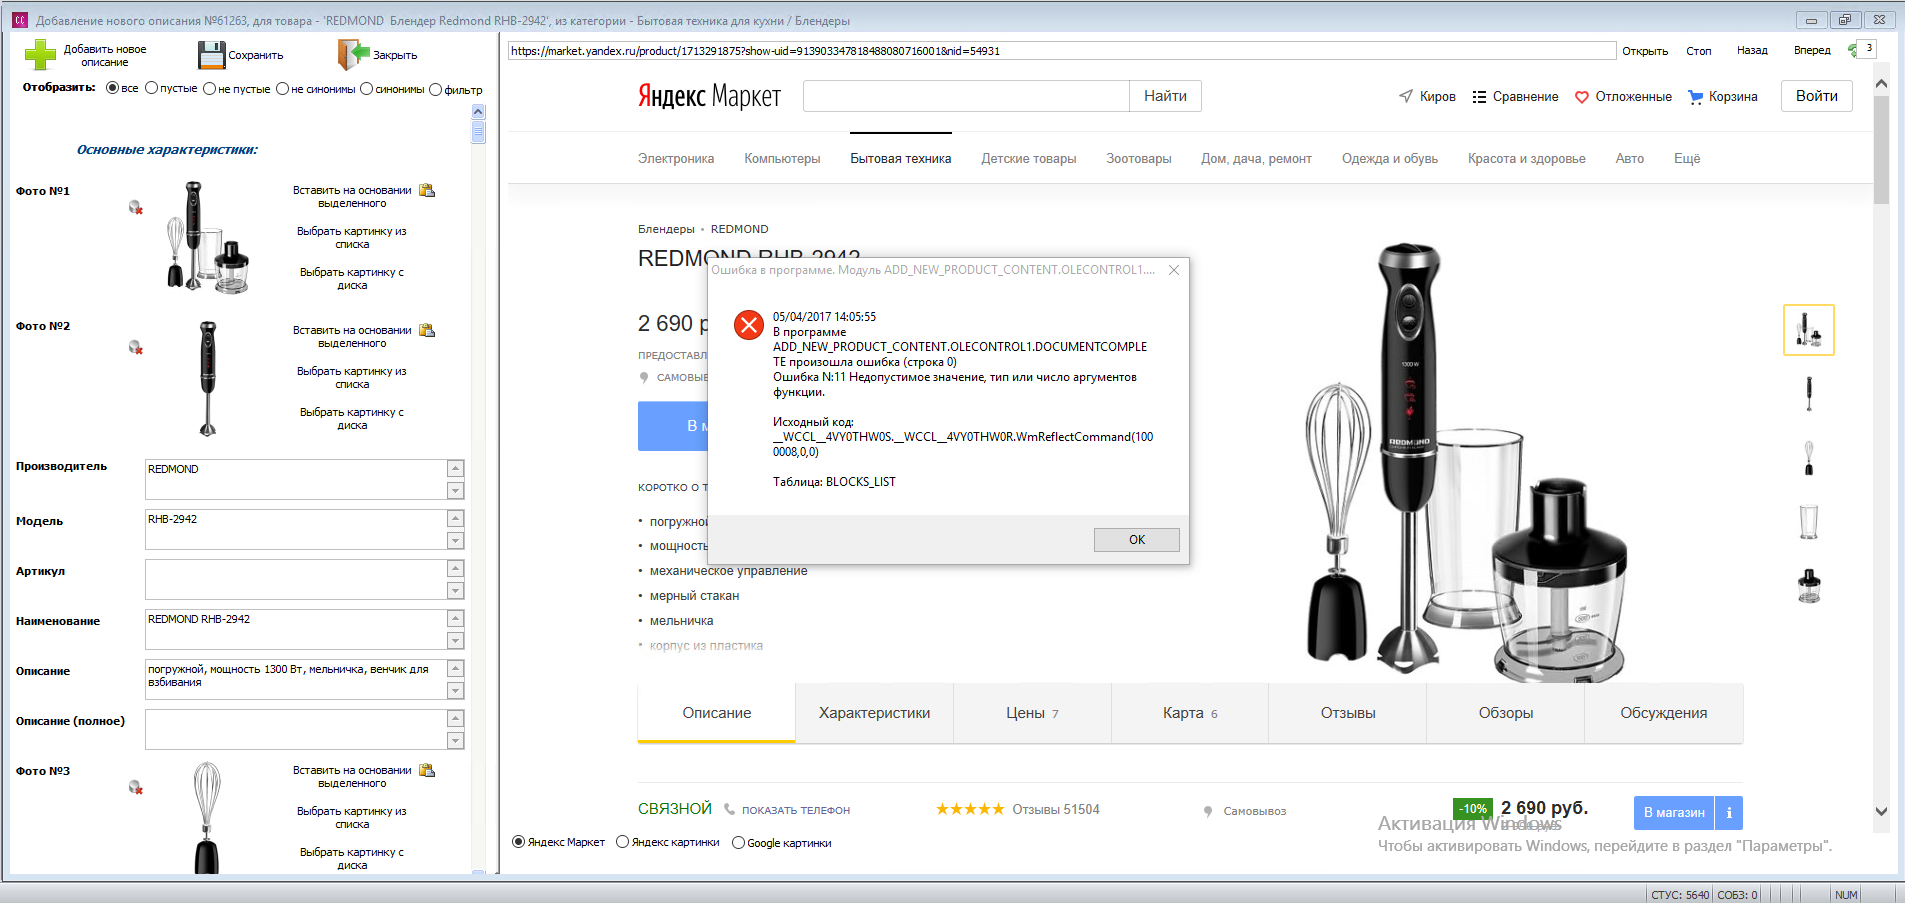Click the В магазин button for Связной

click(x=1674, y=812)
